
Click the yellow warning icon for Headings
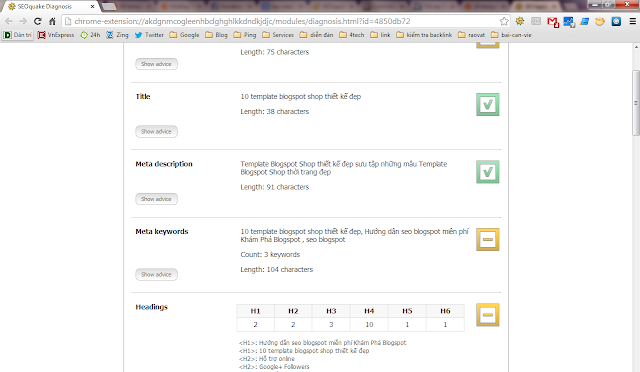click(488, 315)
